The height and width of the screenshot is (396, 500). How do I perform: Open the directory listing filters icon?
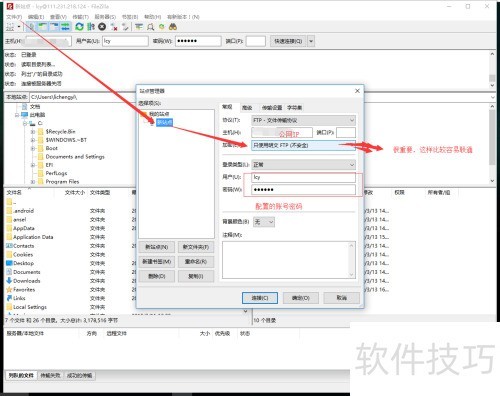(x=139, y=27)
